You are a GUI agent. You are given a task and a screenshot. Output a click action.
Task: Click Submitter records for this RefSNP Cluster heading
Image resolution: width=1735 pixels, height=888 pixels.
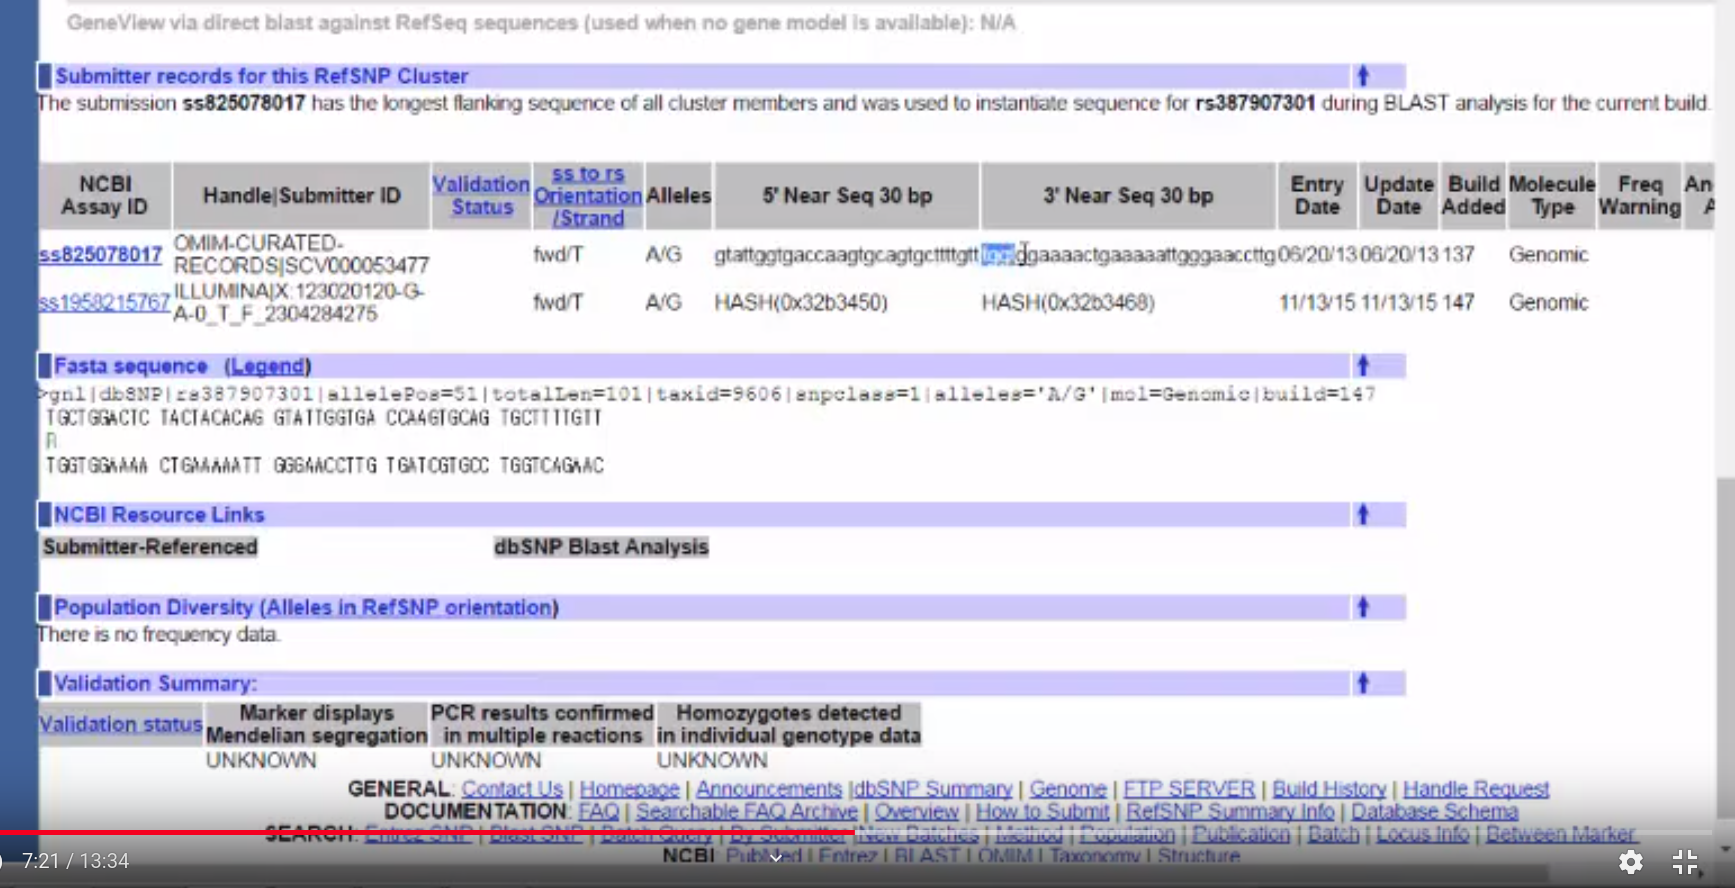point(262,76)
